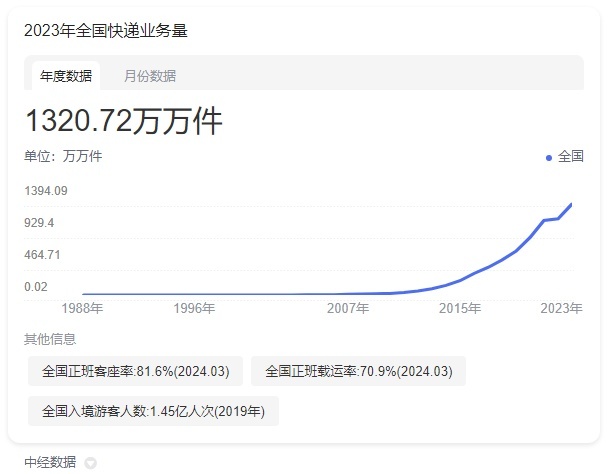The image size is (612, 474).
Task: Click the line chart peak at 2023
Action: point(571,204)
